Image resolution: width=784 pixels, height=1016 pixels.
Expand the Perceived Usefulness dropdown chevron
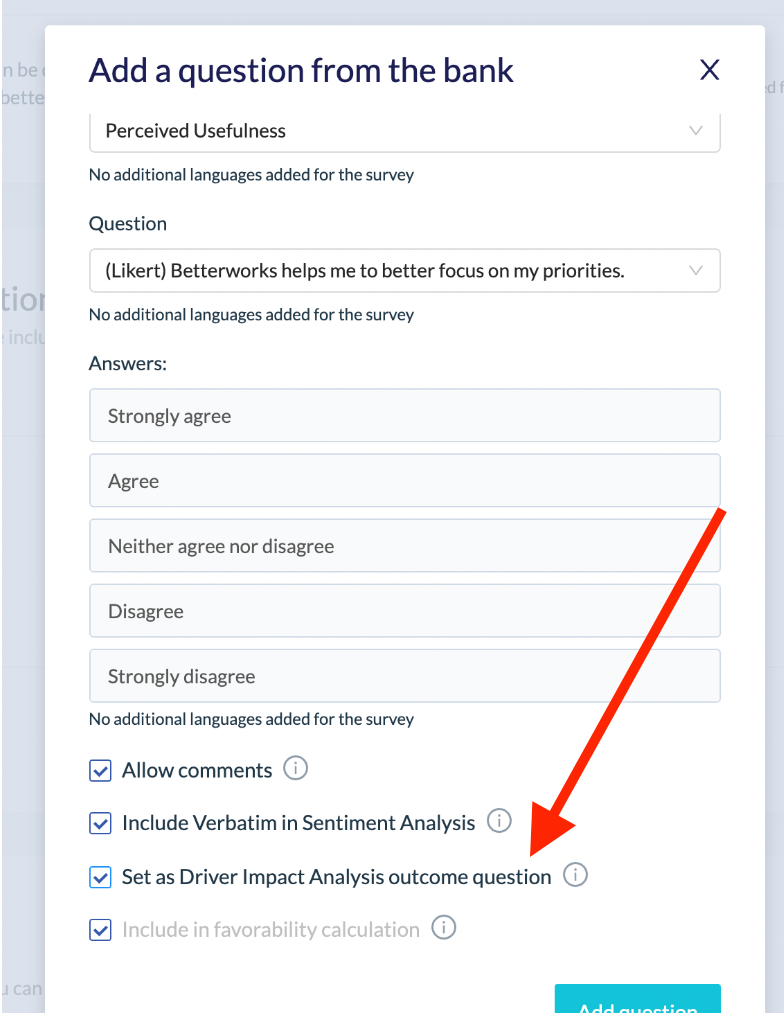696,131
